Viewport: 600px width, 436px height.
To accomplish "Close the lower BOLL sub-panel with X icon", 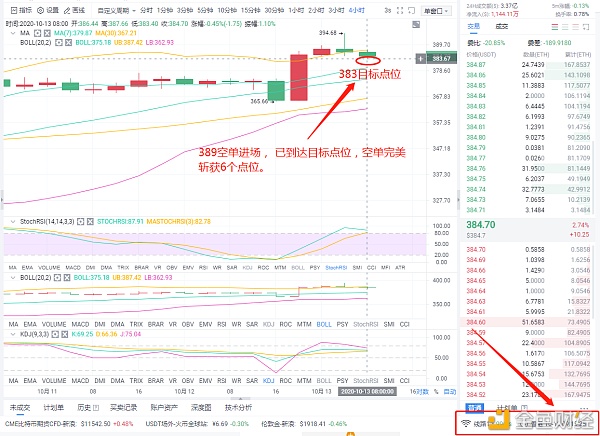I will click(68, 278).
